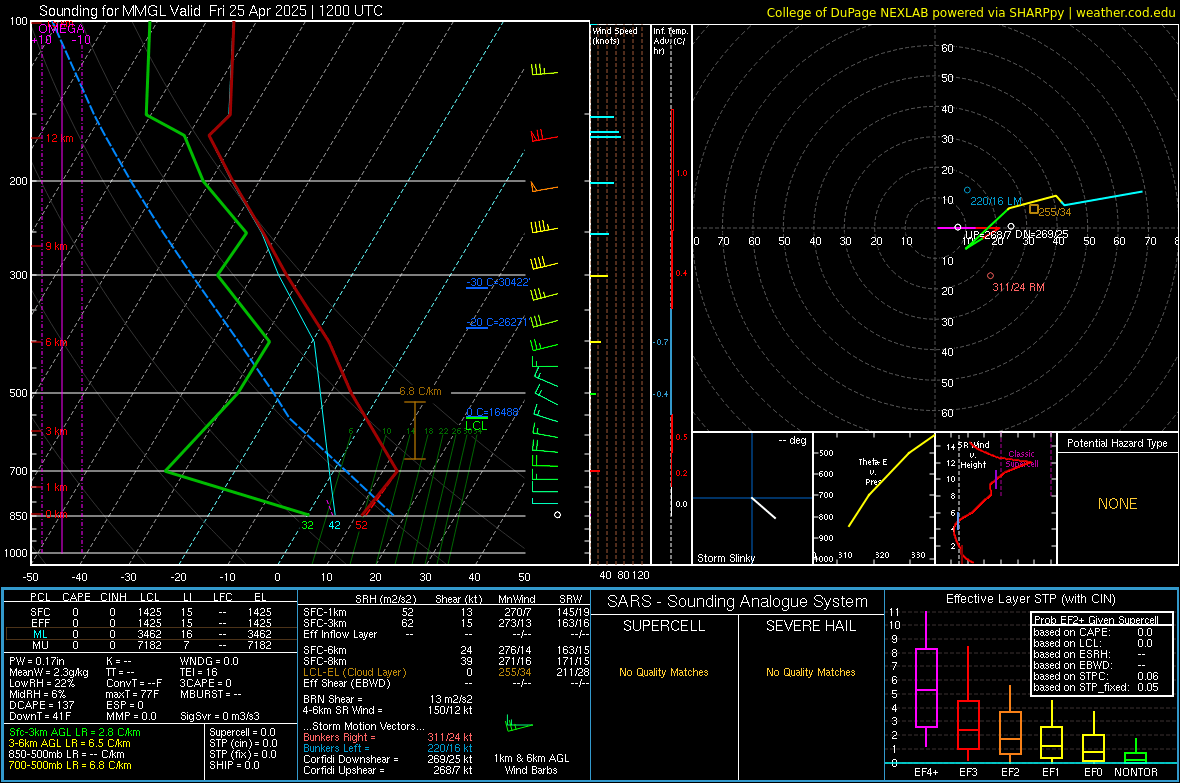Image resolution: width=1180 pixels, height=783 pixels.
Task: Click the PW = 0.17in value
Action: [x=36, y=661]
